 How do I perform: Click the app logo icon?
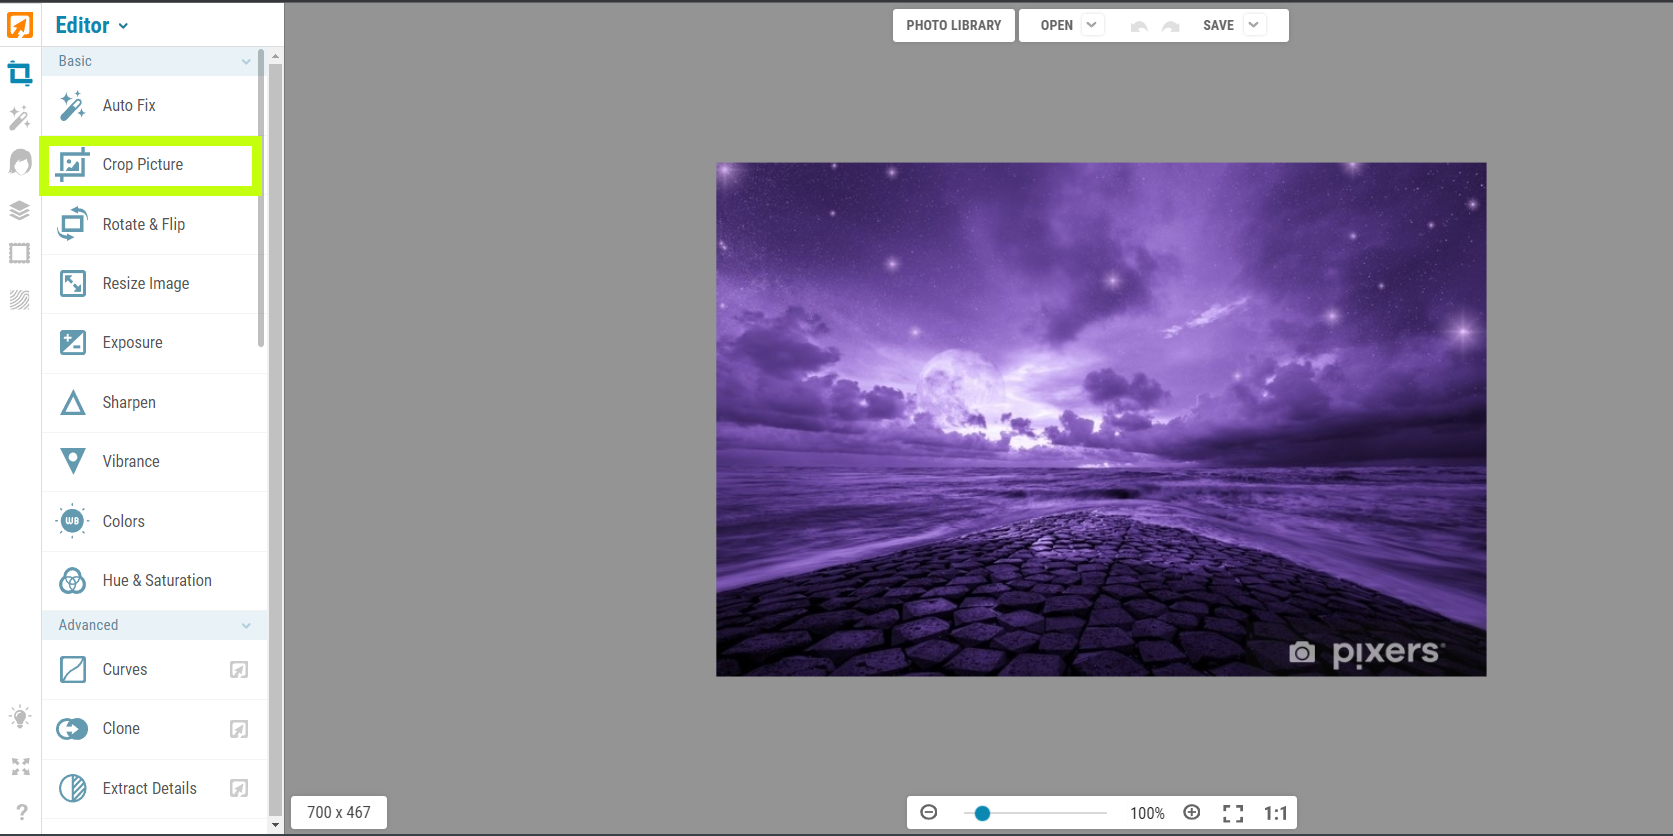(x=20, y=25)
